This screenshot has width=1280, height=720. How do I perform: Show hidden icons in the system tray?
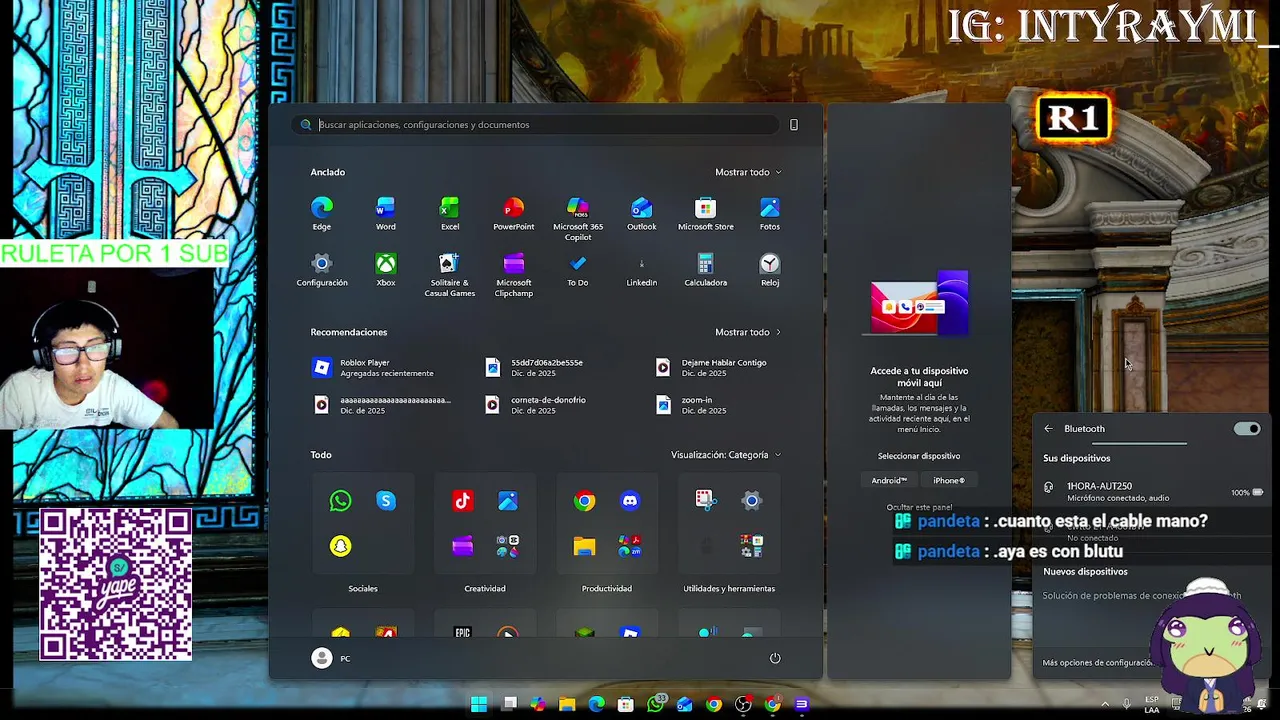[1105, 704]
